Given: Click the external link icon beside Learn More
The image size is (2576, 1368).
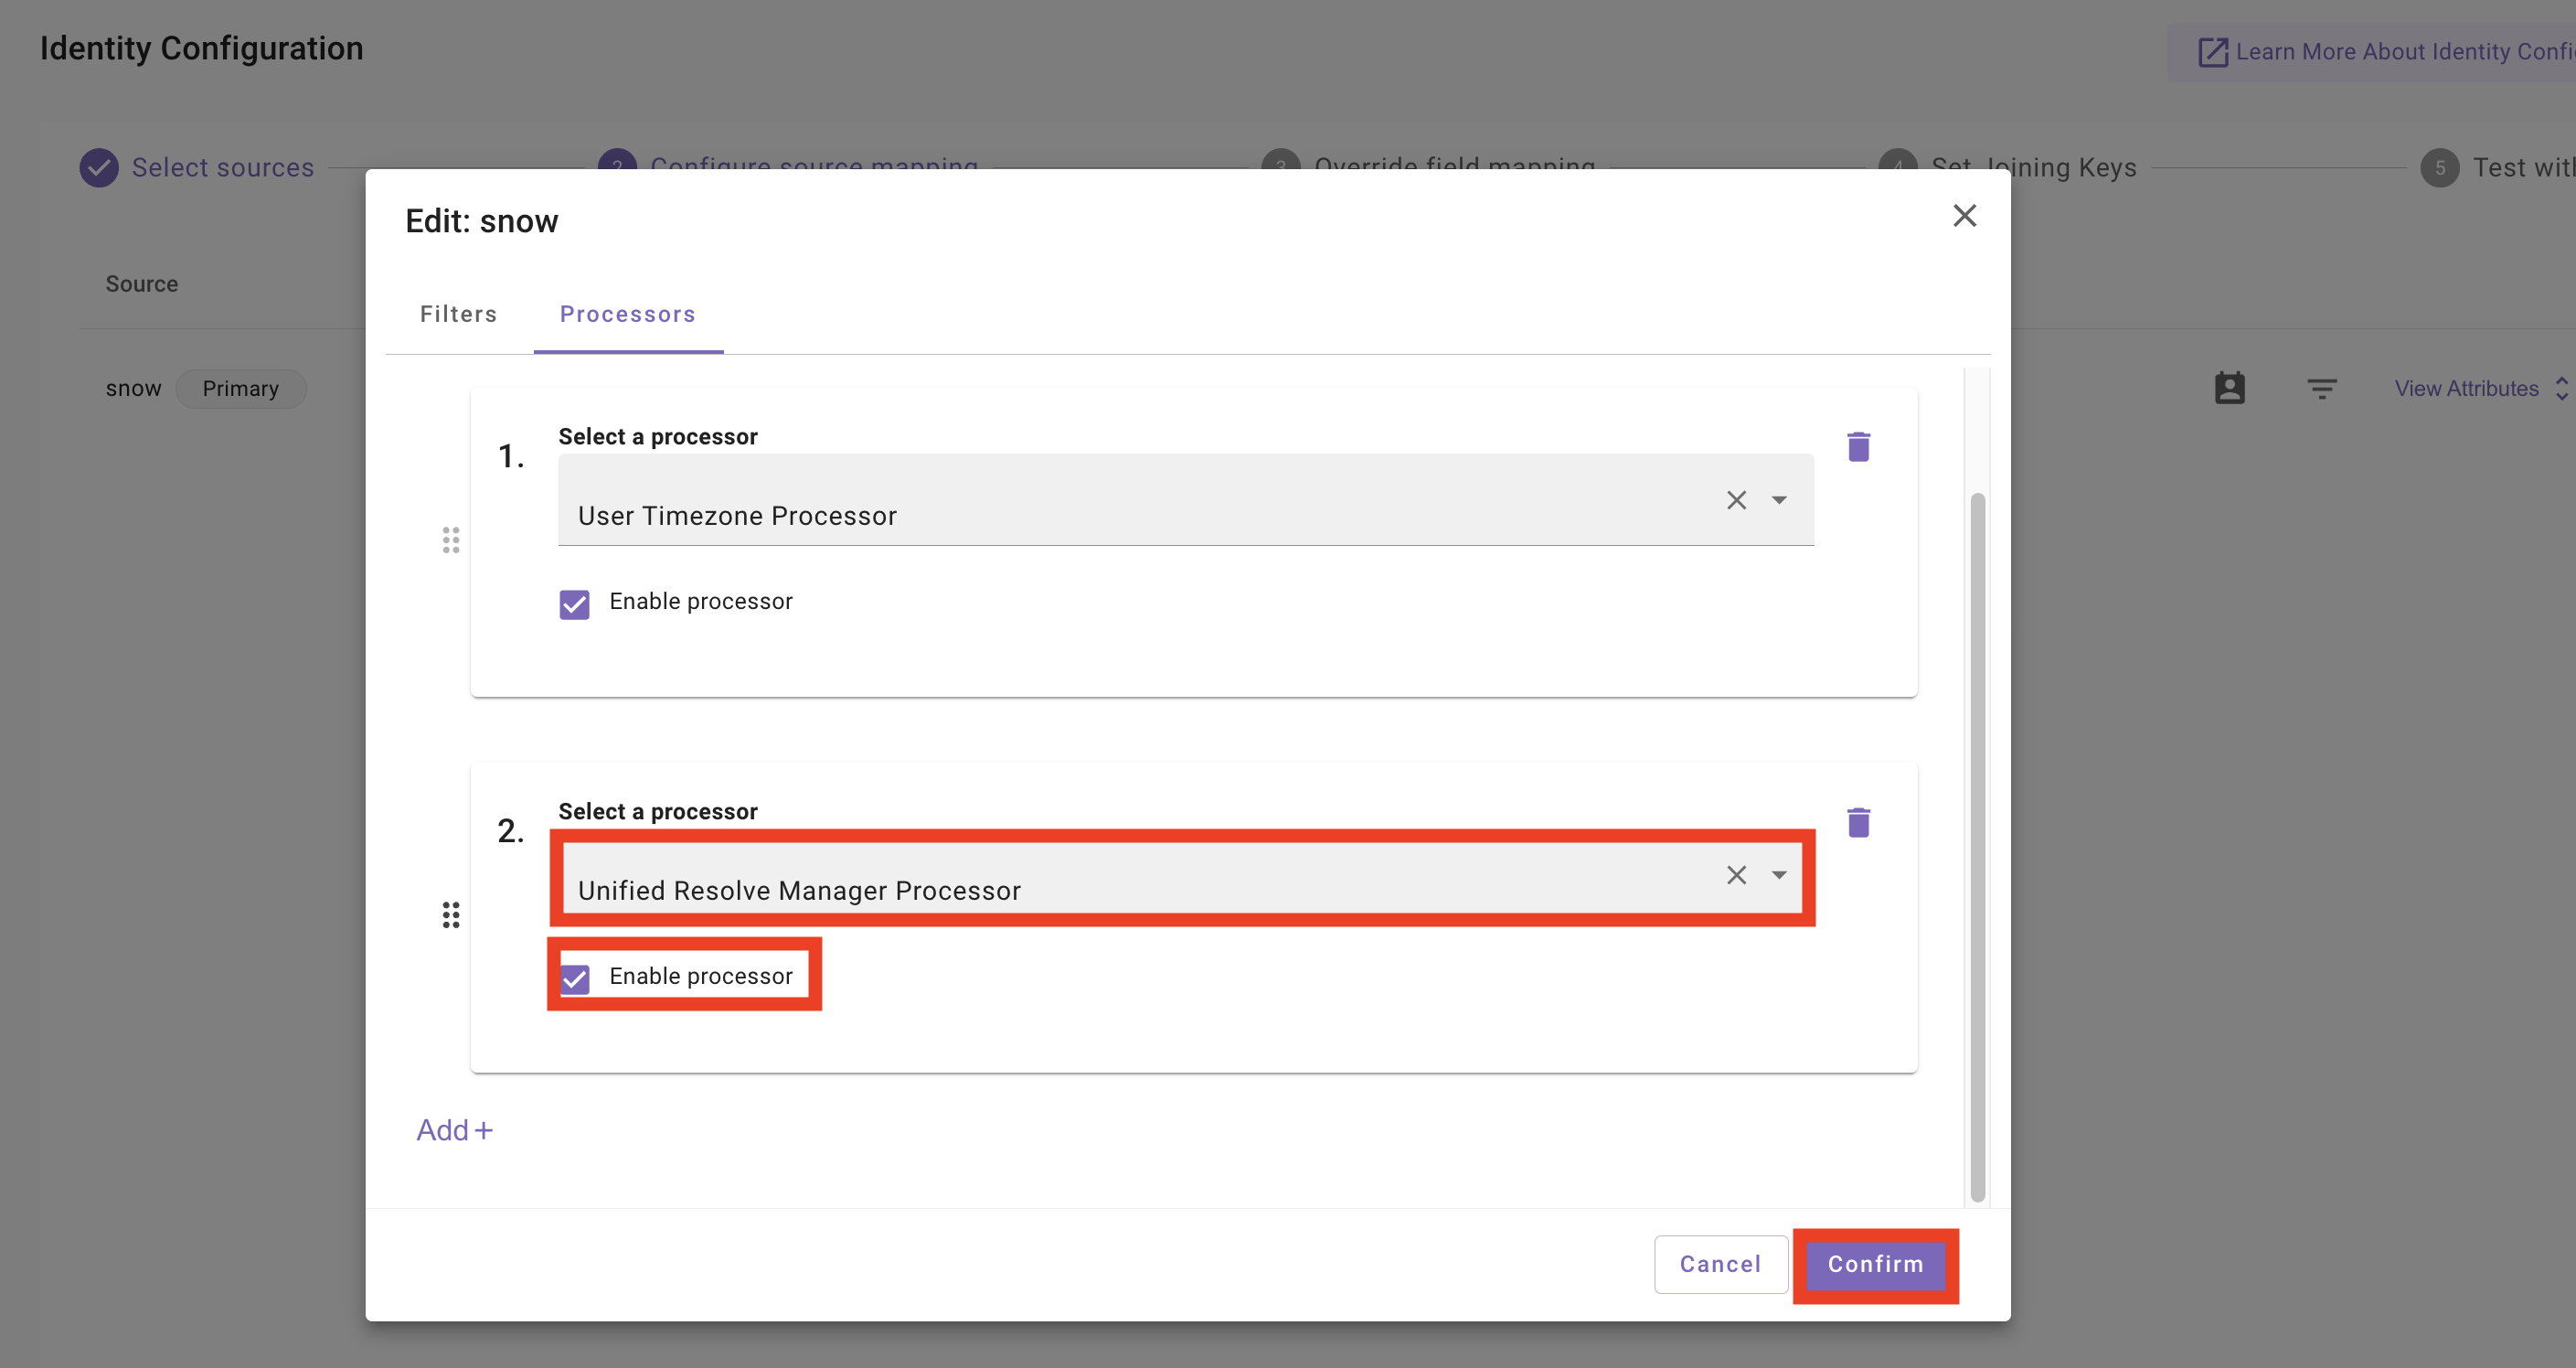Looking at the screenshot, I should click(2212, 52).
